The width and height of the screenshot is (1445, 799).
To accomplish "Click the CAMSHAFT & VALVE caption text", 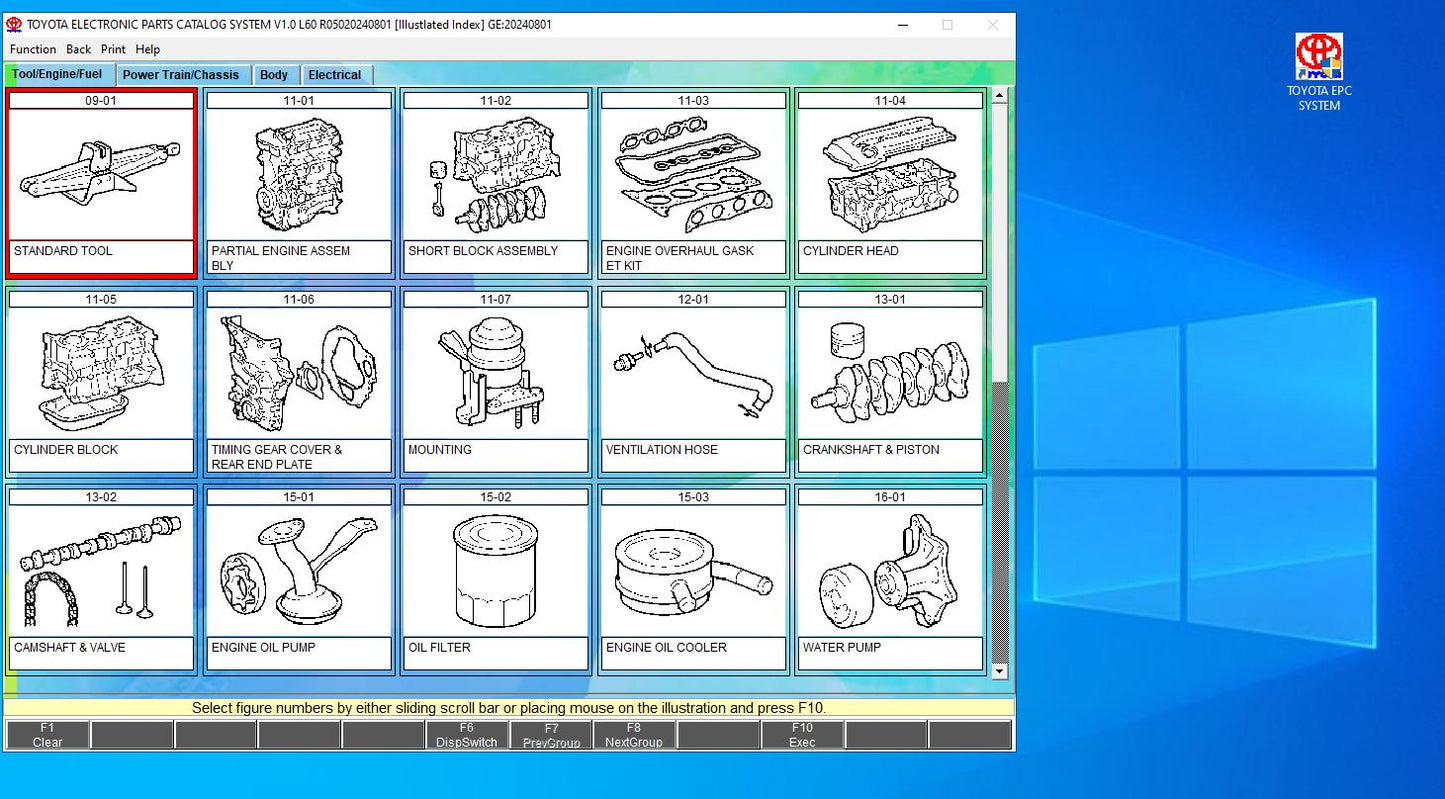I will 70,648.
